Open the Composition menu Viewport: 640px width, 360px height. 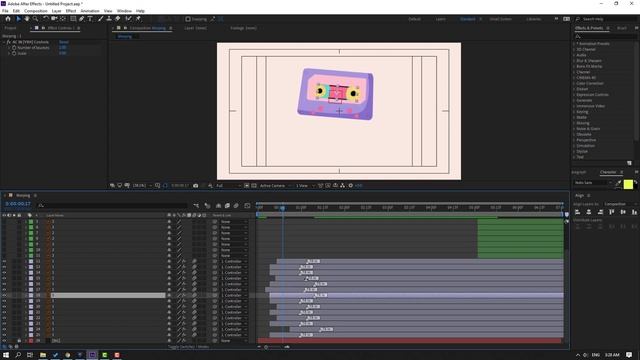(36, 11)
